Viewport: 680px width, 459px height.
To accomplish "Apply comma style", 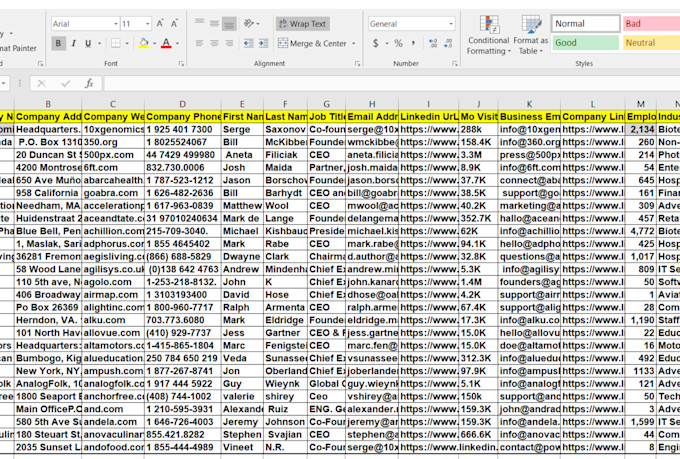I will click(x=413, y=43).
